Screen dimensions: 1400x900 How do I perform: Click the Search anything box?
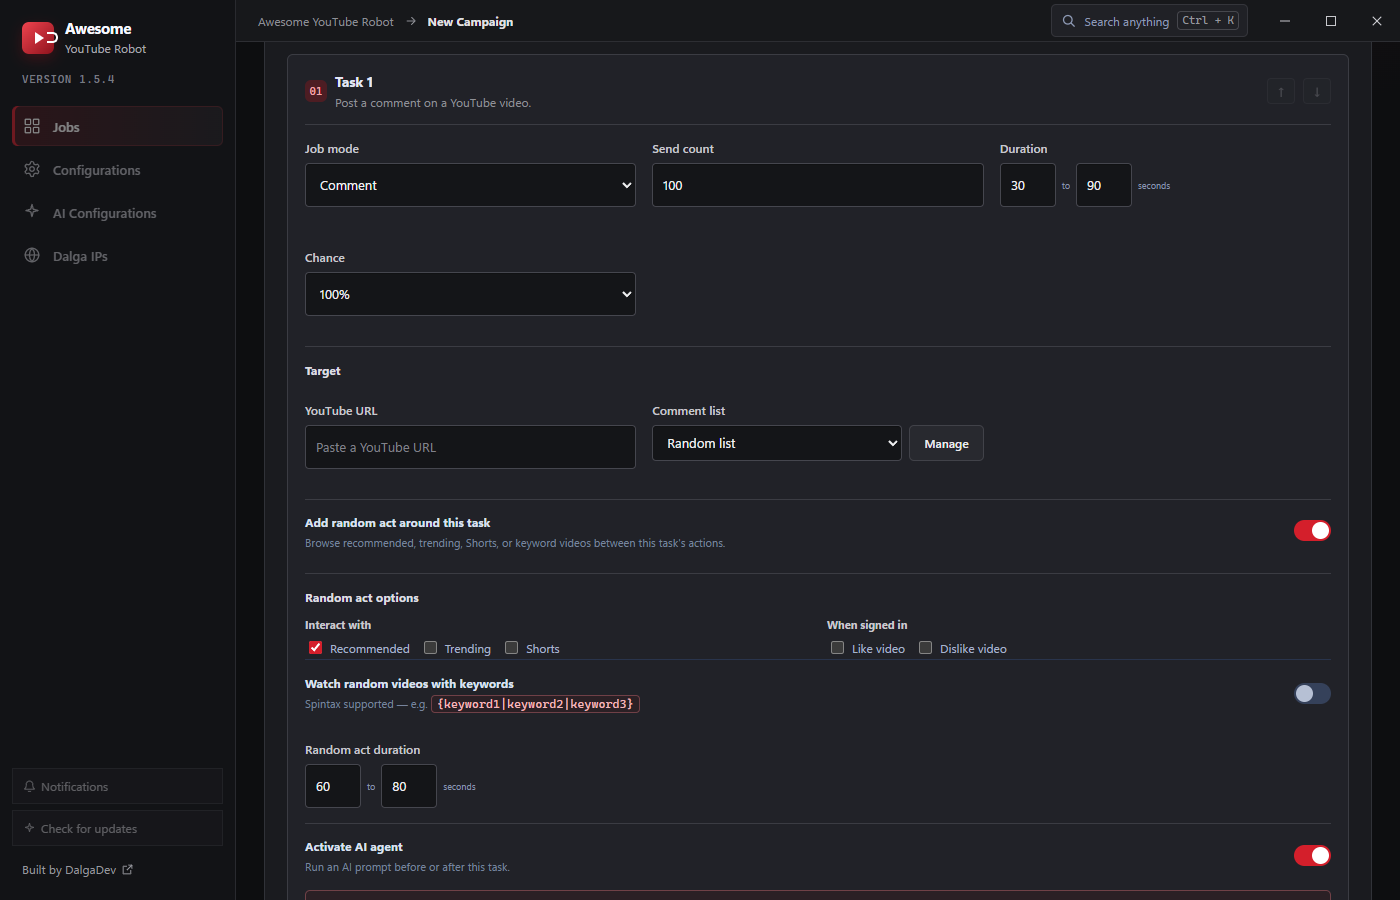point(1149,21)
